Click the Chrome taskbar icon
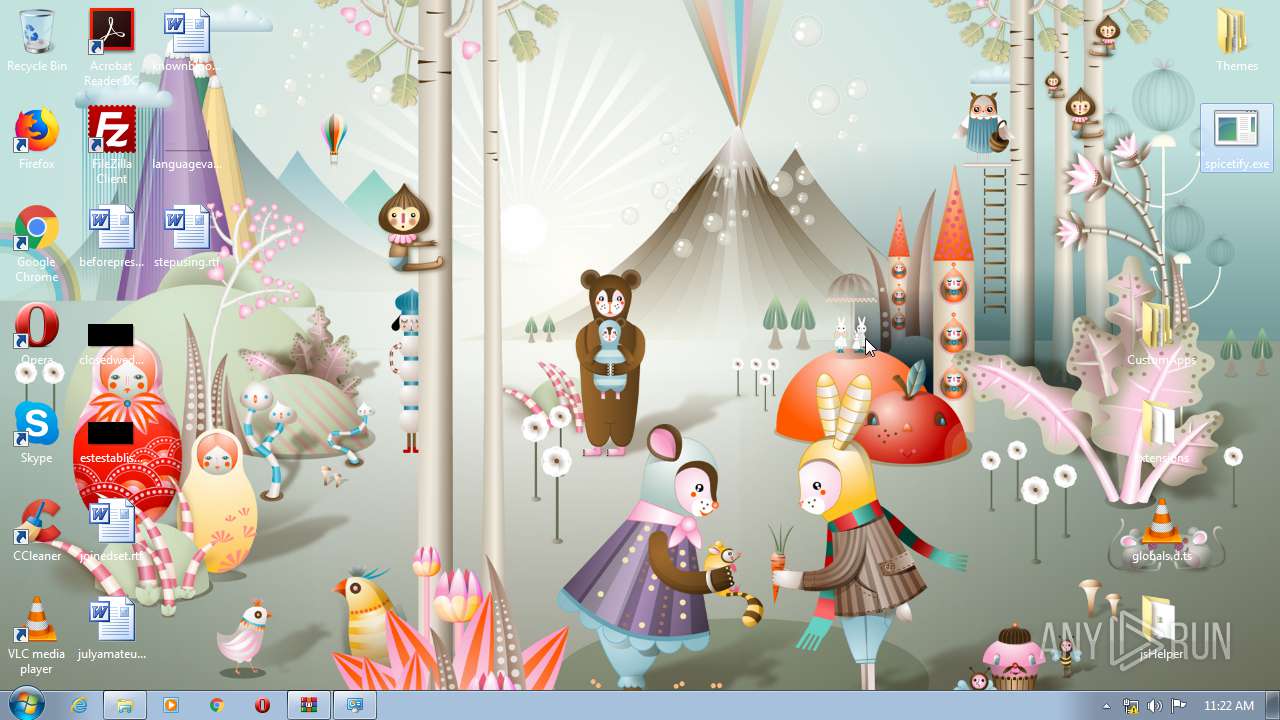Screen dimensions: 1280x720 [217, 705]
